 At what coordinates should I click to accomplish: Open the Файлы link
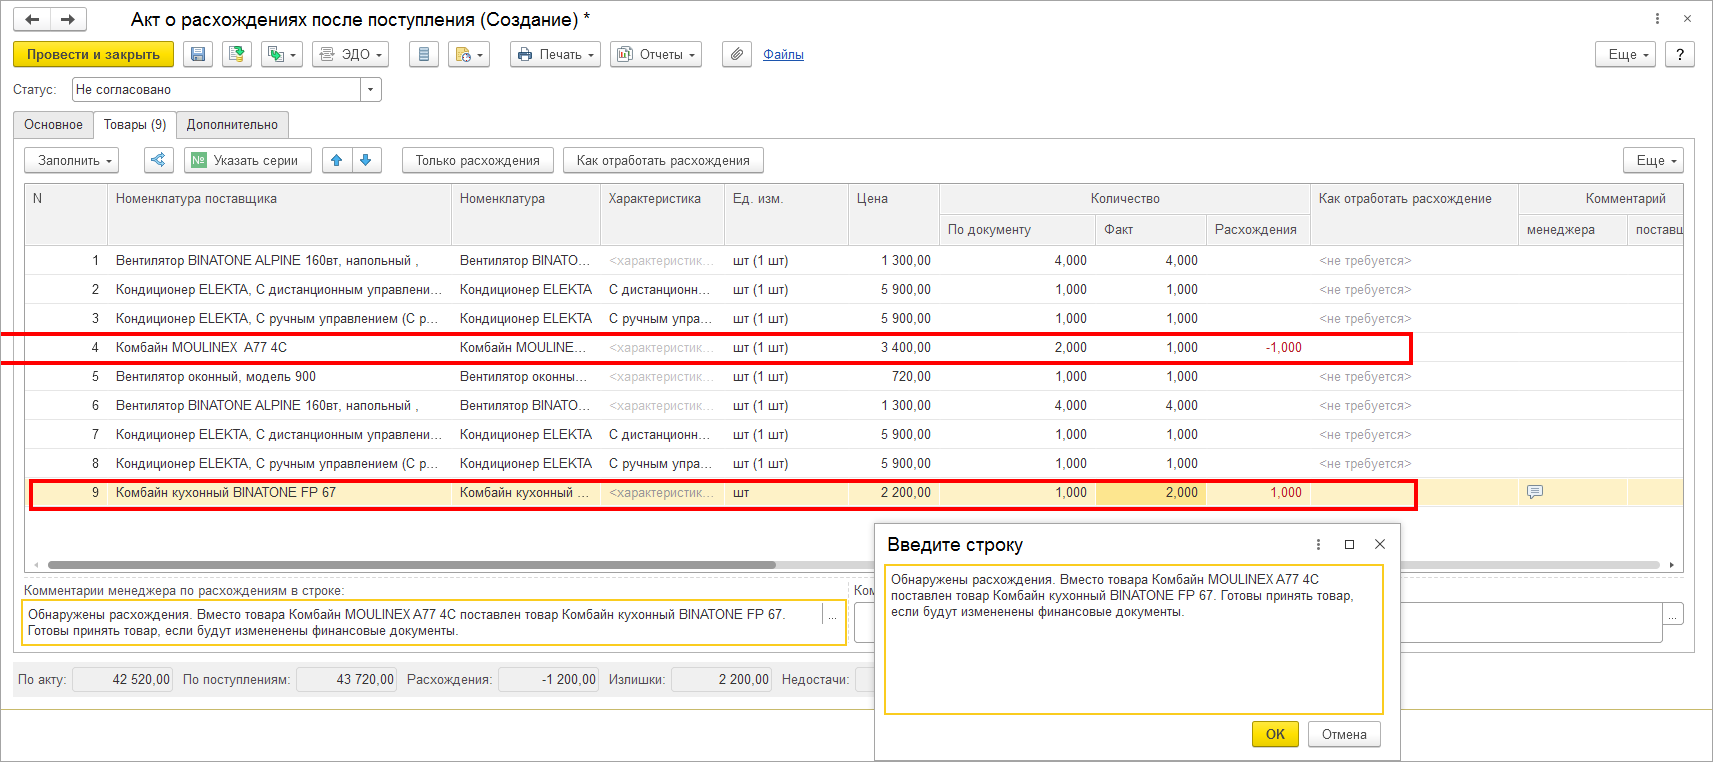click(783, 55)
